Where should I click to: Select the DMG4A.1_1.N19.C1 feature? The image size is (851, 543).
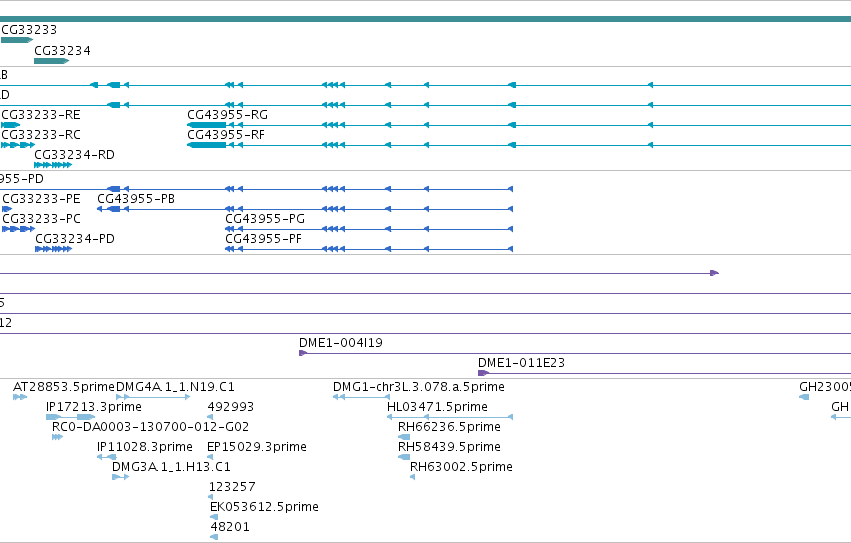153,397
